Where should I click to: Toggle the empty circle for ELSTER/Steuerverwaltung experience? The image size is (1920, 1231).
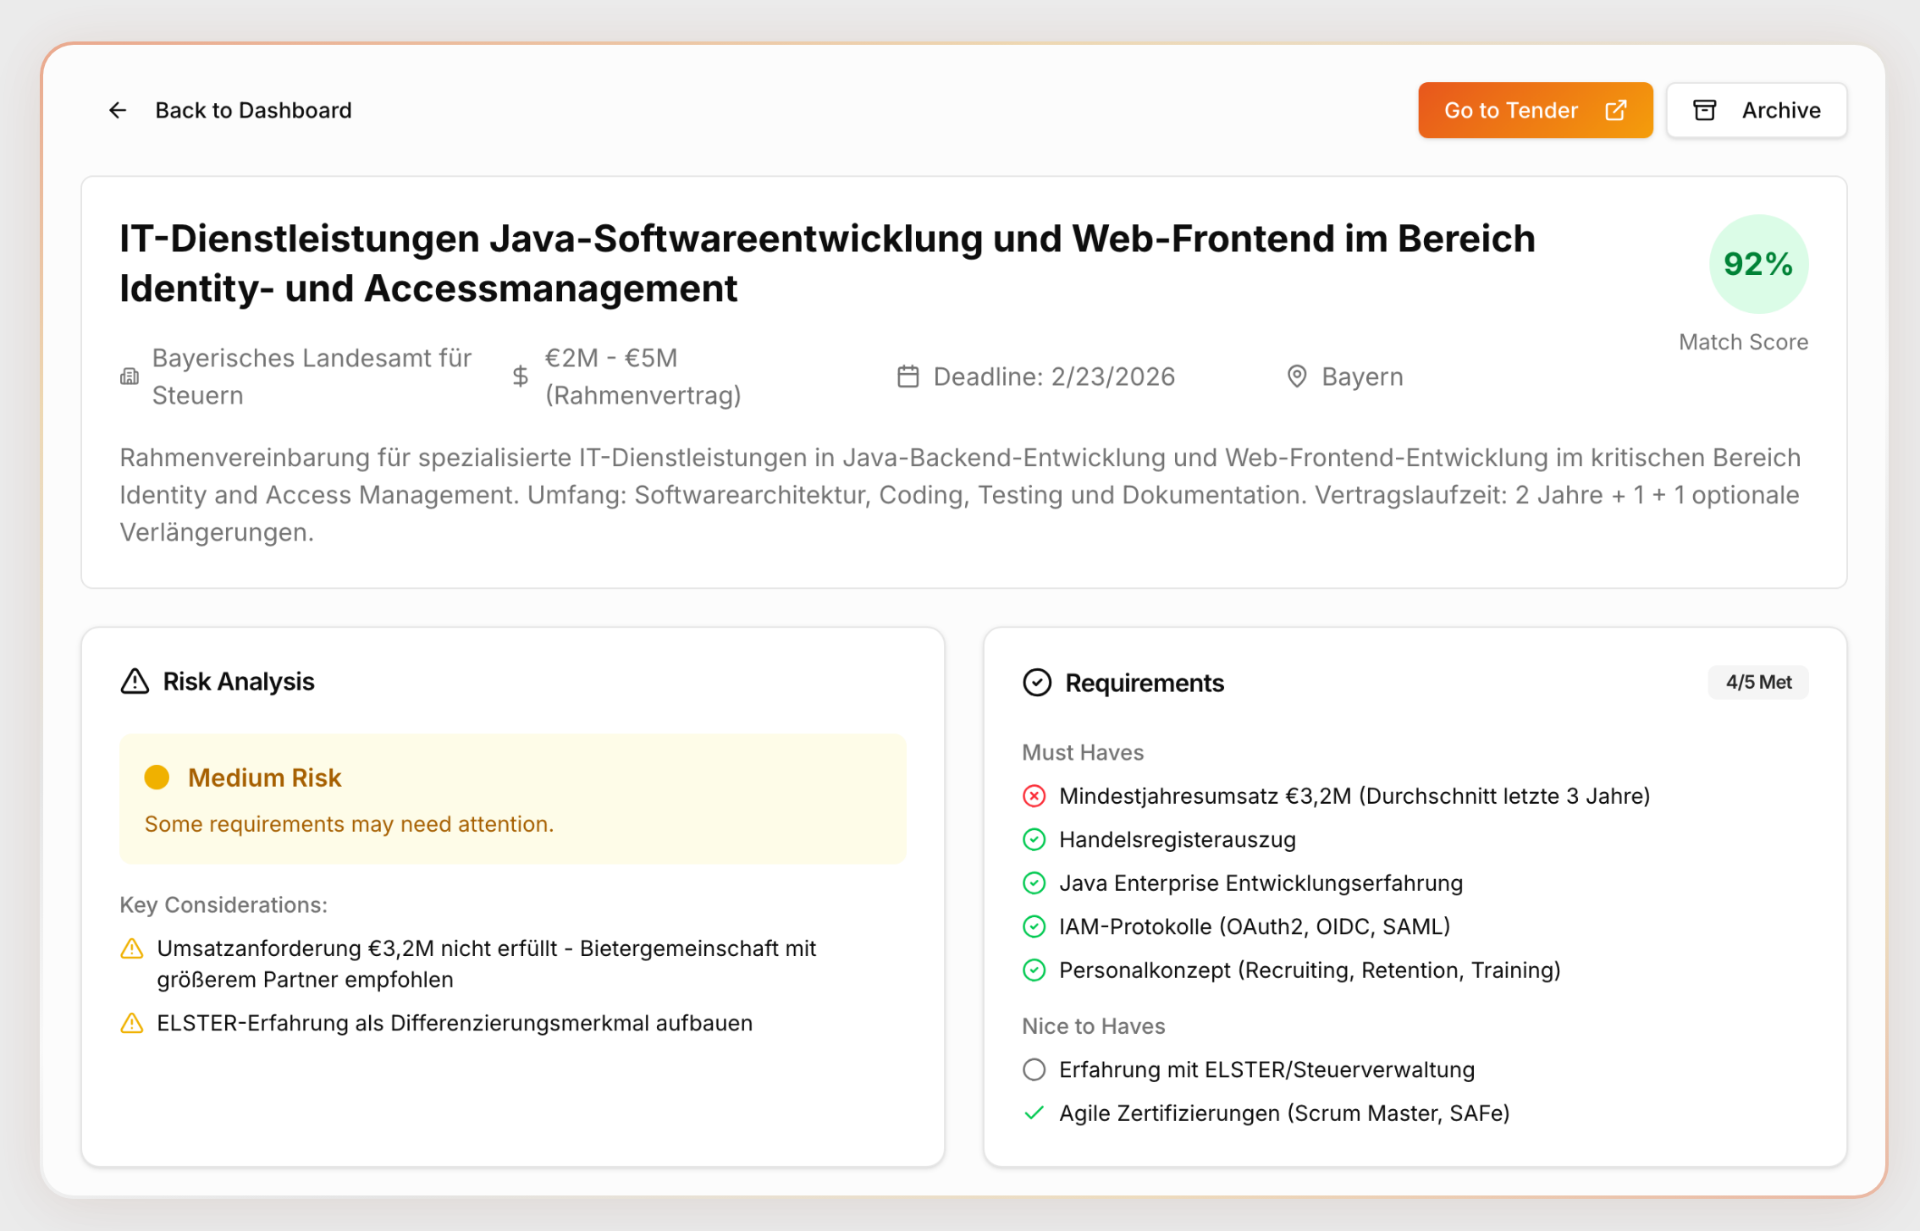1034,1070
